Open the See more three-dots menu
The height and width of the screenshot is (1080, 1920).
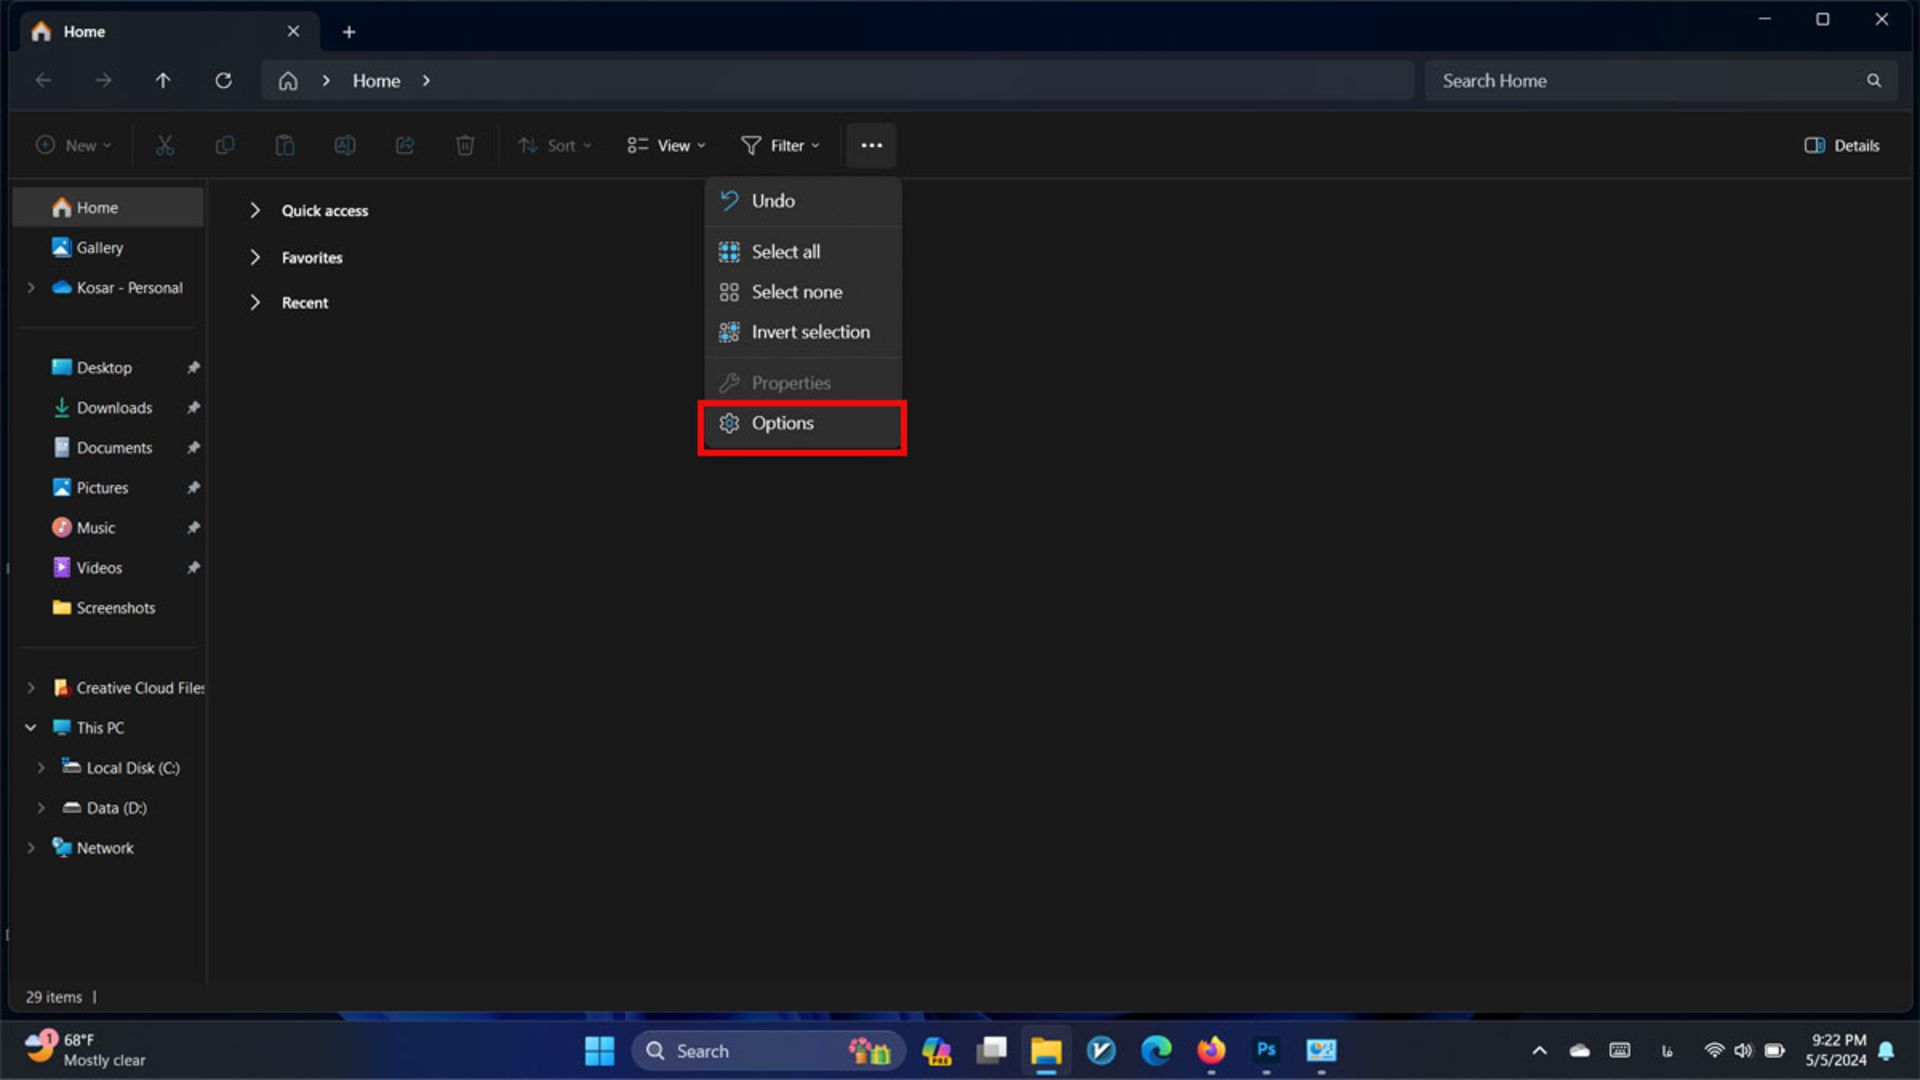coord(871,146)
